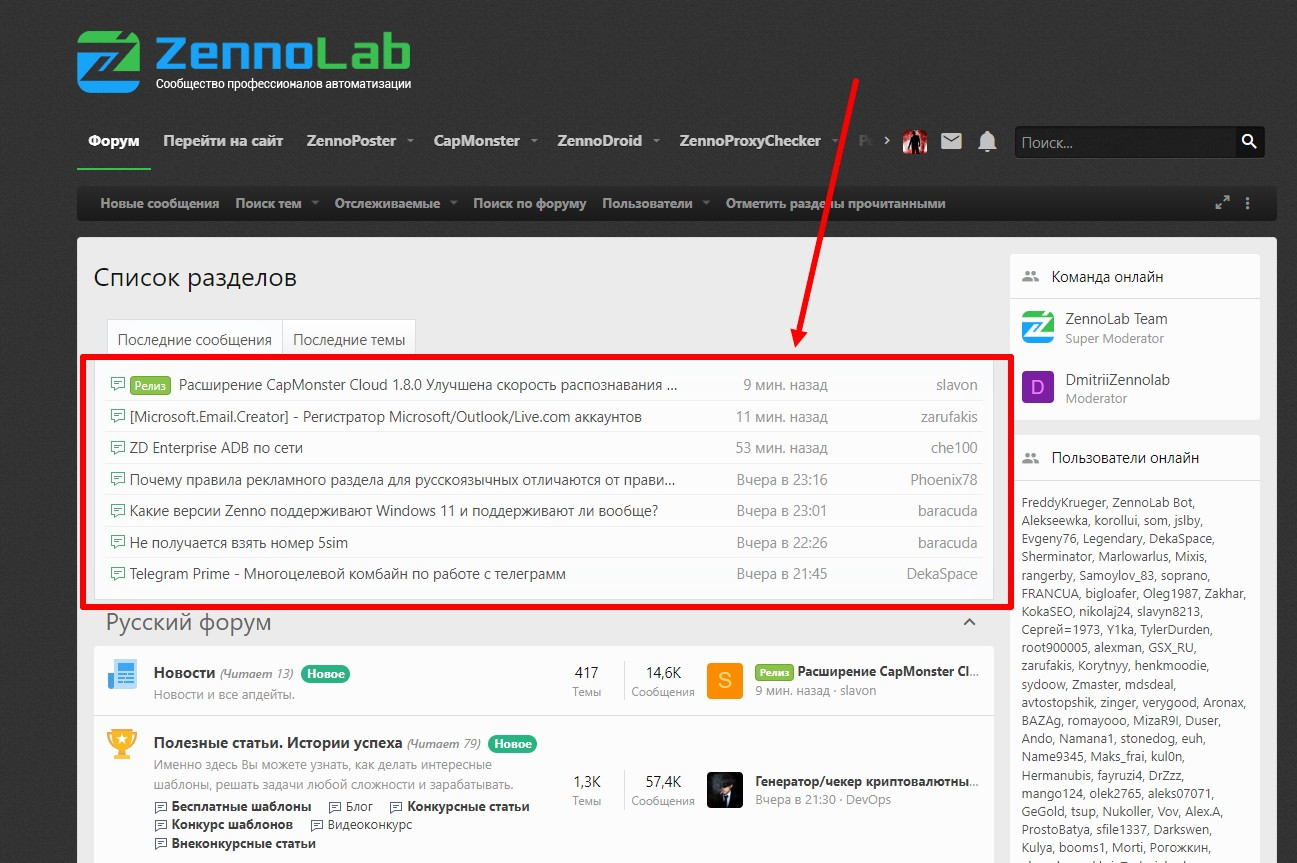
Task: Open FreddyKrueger in online users
Action: click(x=1063, y=502)
